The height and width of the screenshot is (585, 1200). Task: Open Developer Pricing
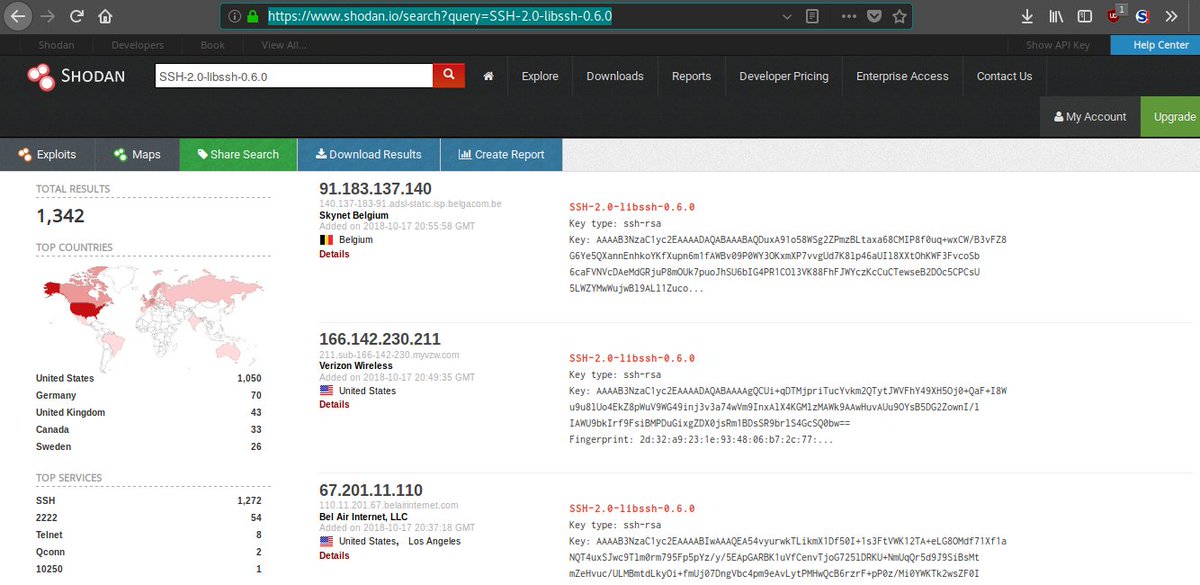click(x=784, y=76)
